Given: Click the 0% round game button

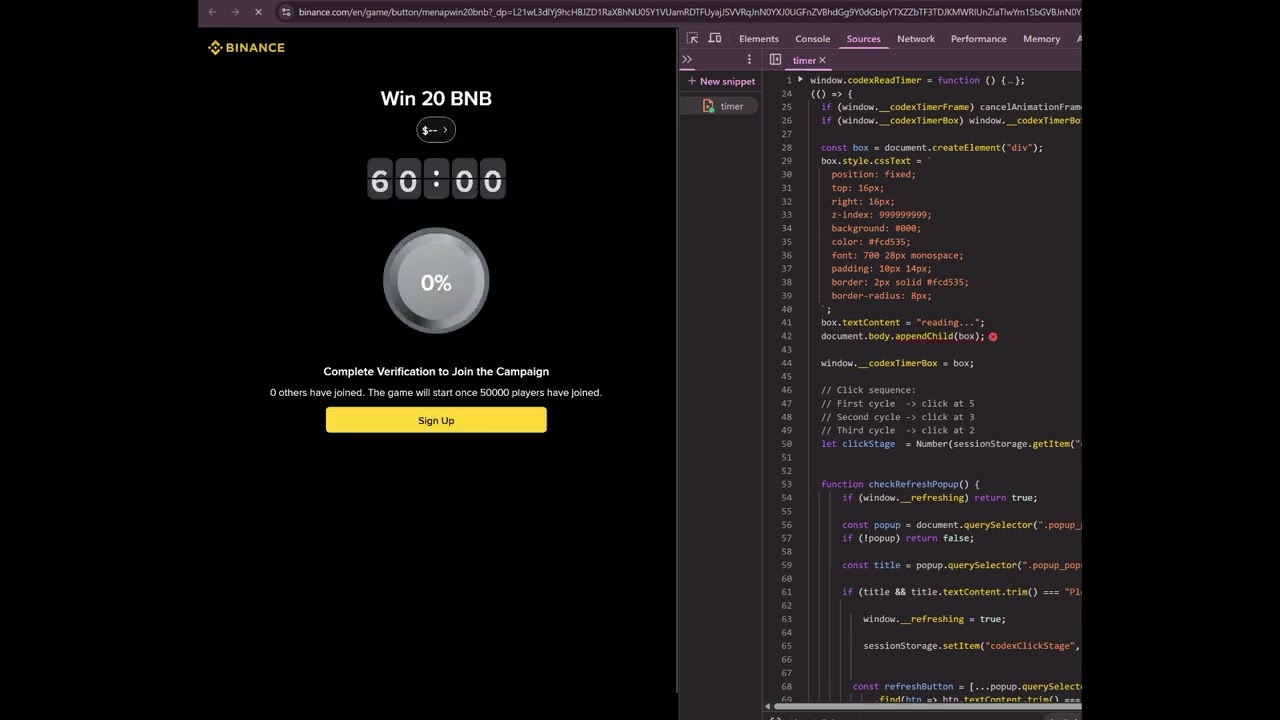Looking at the screenshot, I should tap(436, 282).
